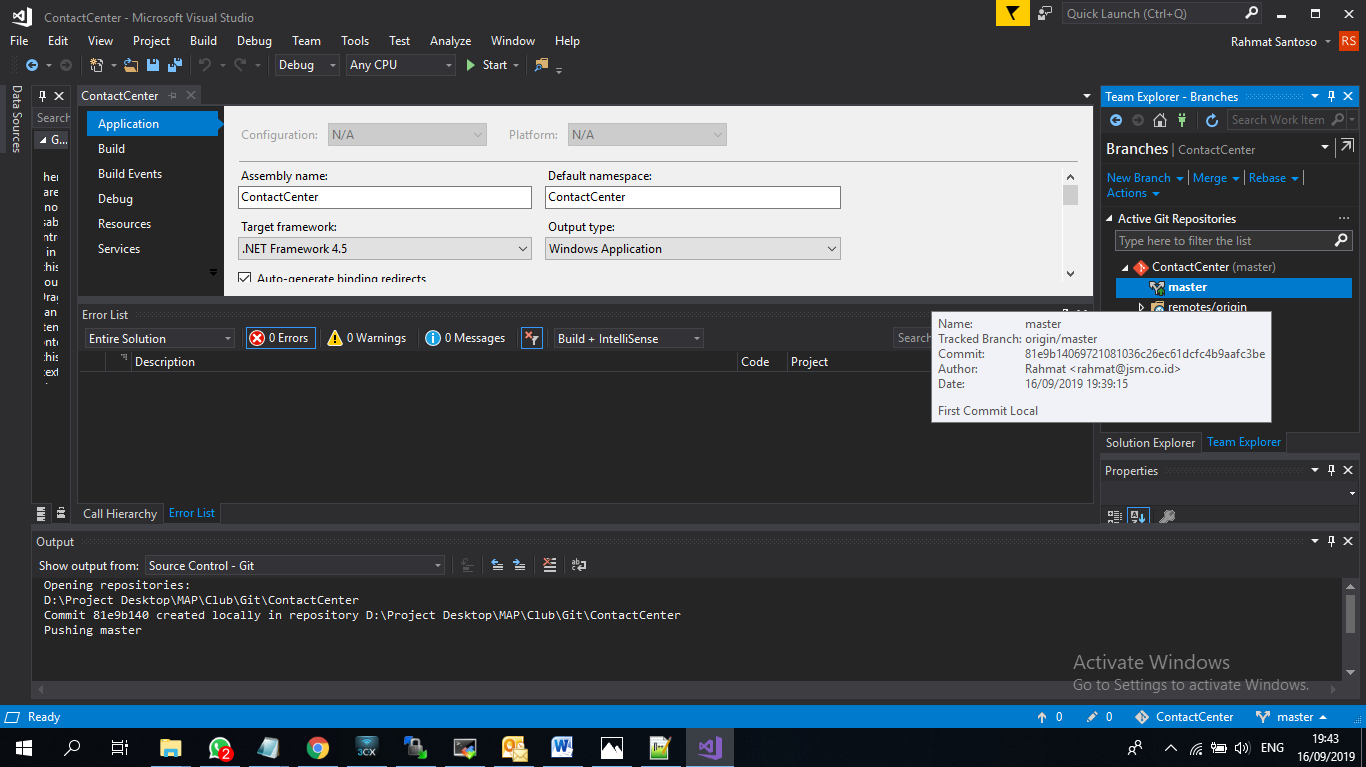Click the Manage Connections plug icon
The width and height of the screenshot is (1366, 767).
pyautogui.click(x=1182, y=120)
